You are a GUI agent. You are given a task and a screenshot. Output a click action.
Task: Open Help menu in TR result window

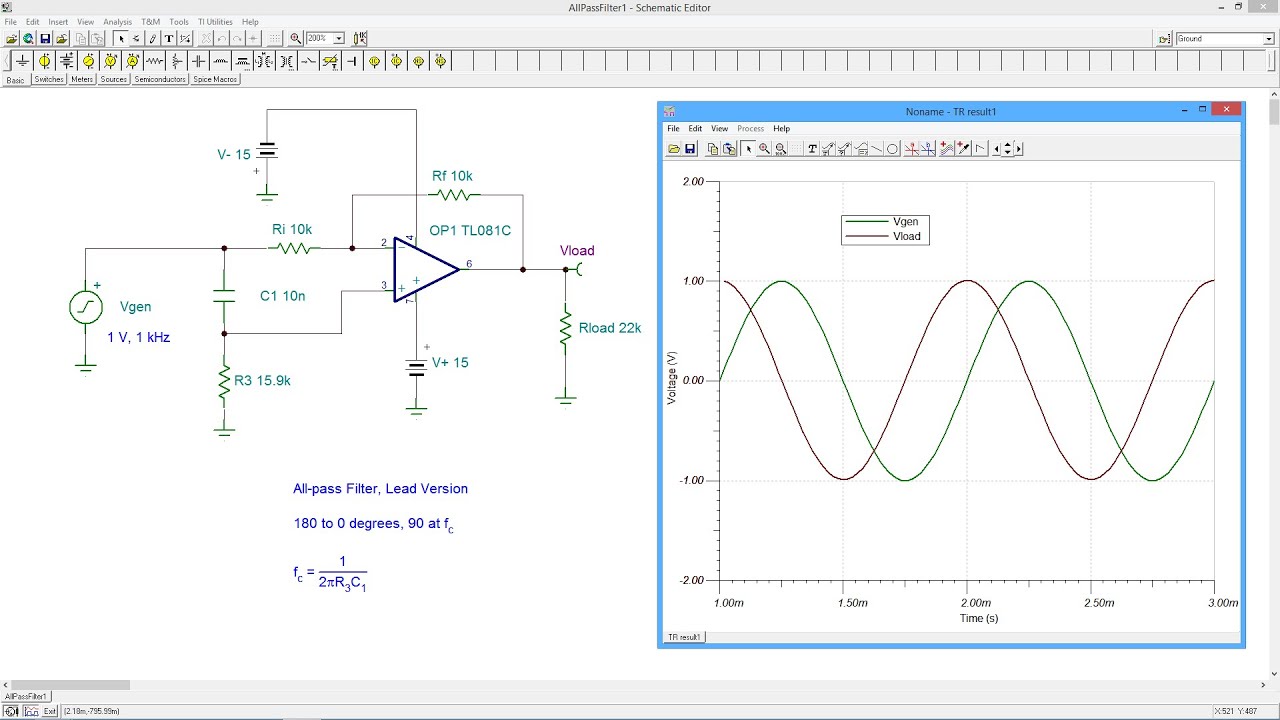click(781, 129)
